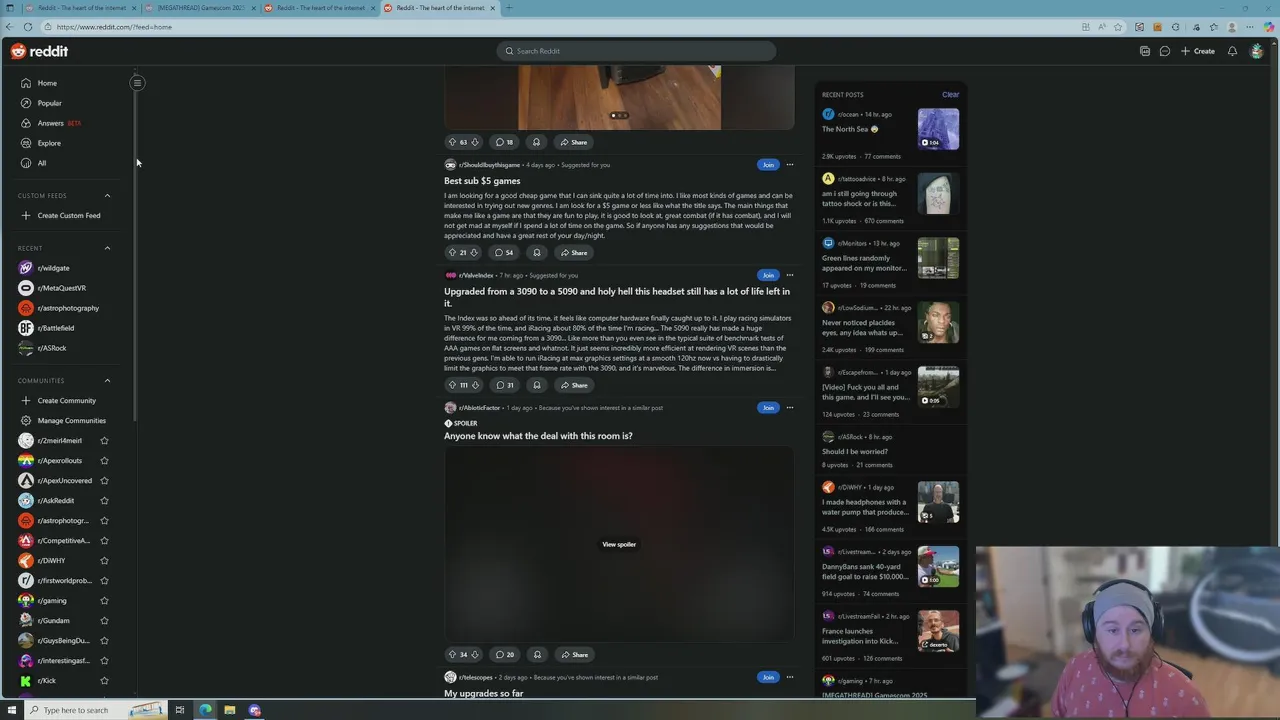Join r/AbioticFactor
The height and width of the screenshot is (720, 1280).
pyautogui.click(x=768, y=407)
